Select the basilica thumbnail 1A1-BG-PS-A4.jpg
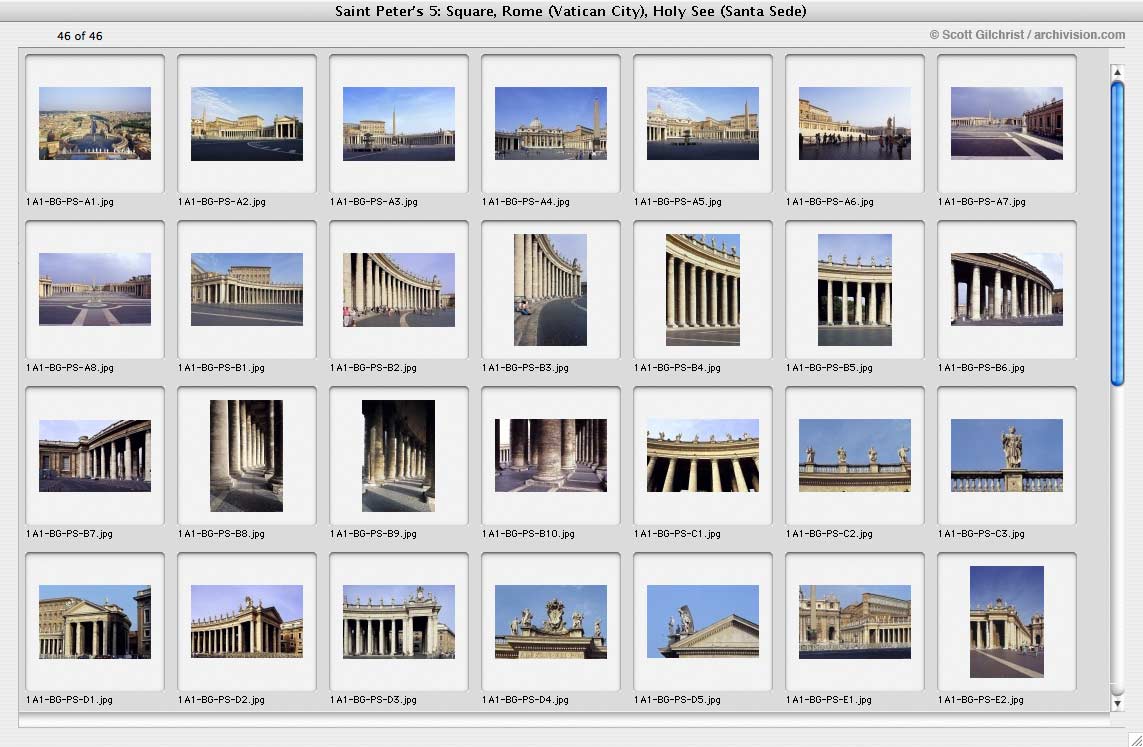Screen dimensions: 1143x747 (x=550, y=123)
